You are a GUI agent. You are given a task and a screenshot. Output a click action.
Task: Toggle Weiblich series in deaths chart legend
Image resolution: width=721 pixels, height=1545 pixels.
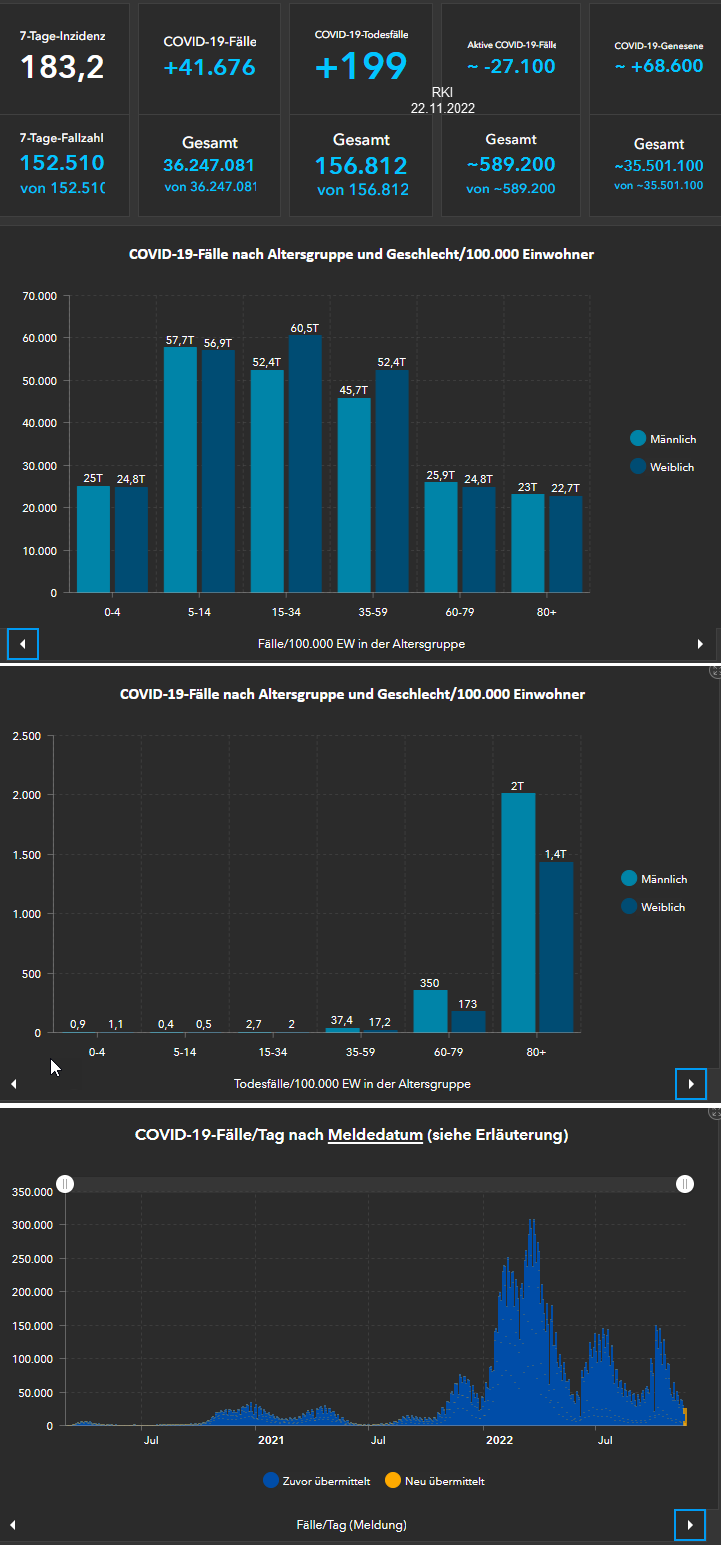tap(654, 906)
